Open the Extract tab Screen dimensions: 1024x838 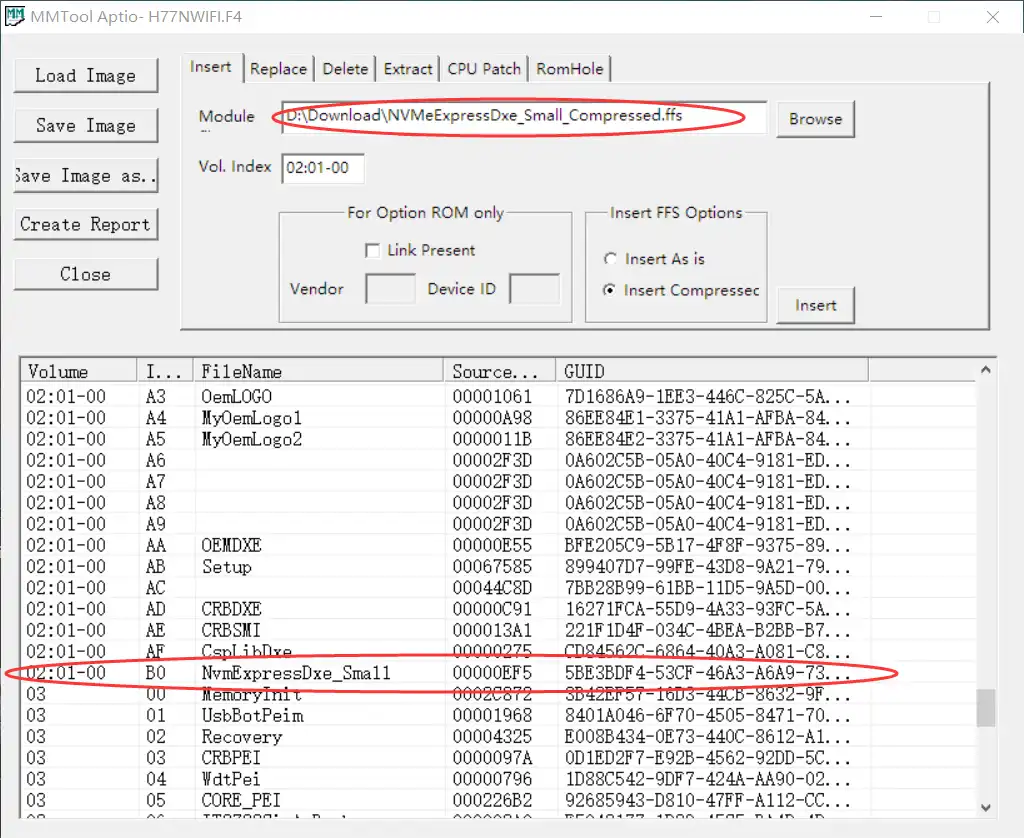[x=408, y=69]
